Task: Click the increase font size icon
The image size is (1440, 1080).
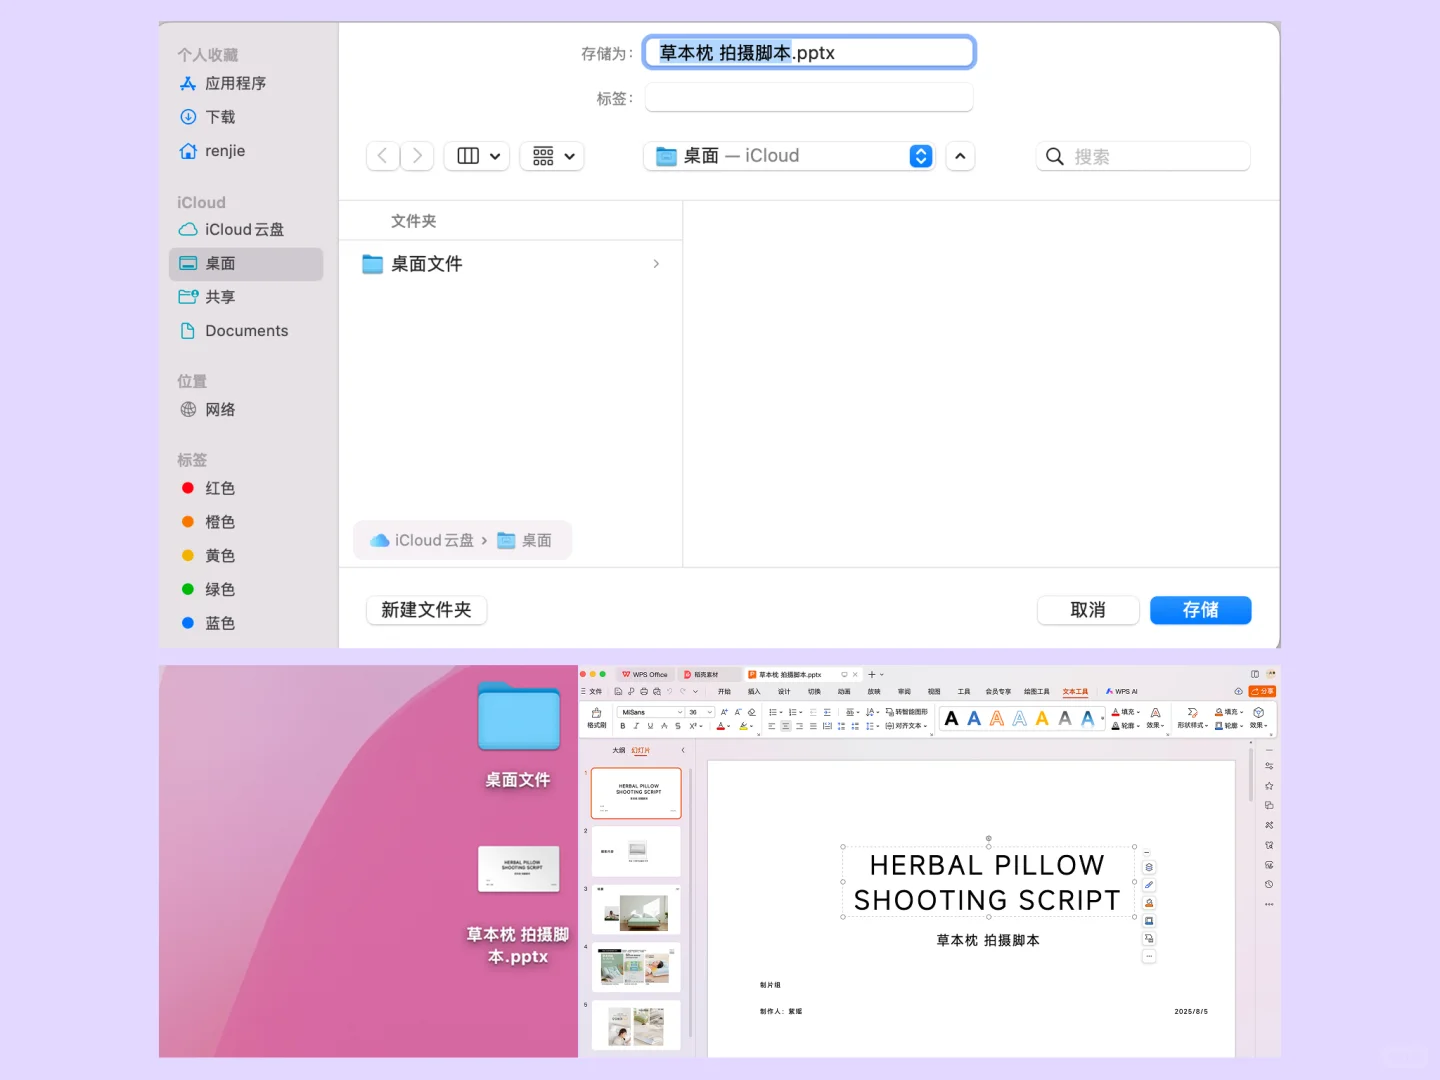Action: [724, 711]
